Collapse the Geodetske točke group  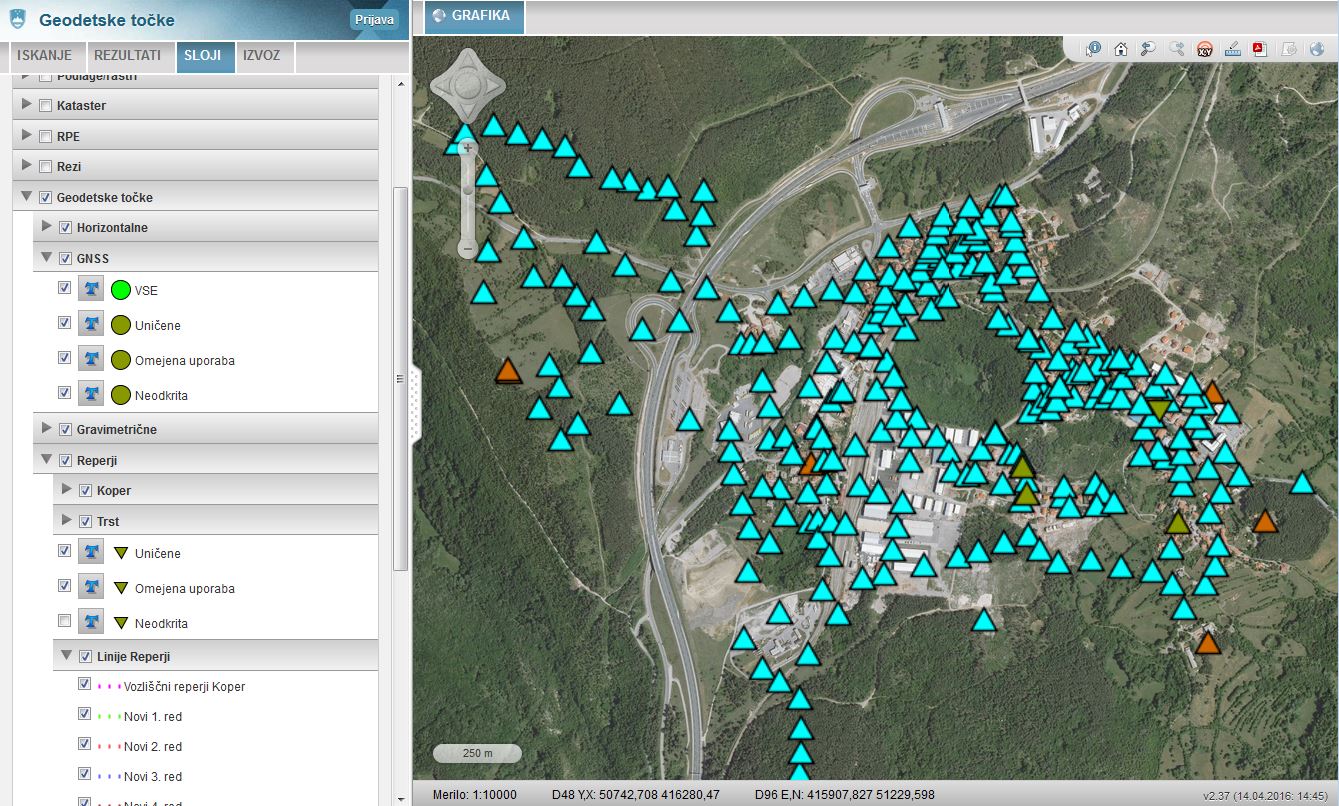tap(27, 197)
